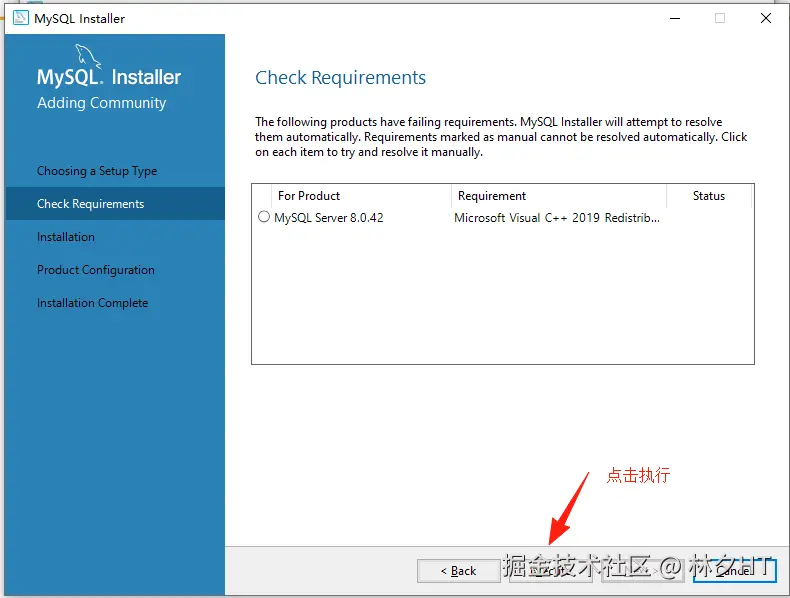Open Installation Complete step in sidebar
790x598 pixels.
click(92, 303)
